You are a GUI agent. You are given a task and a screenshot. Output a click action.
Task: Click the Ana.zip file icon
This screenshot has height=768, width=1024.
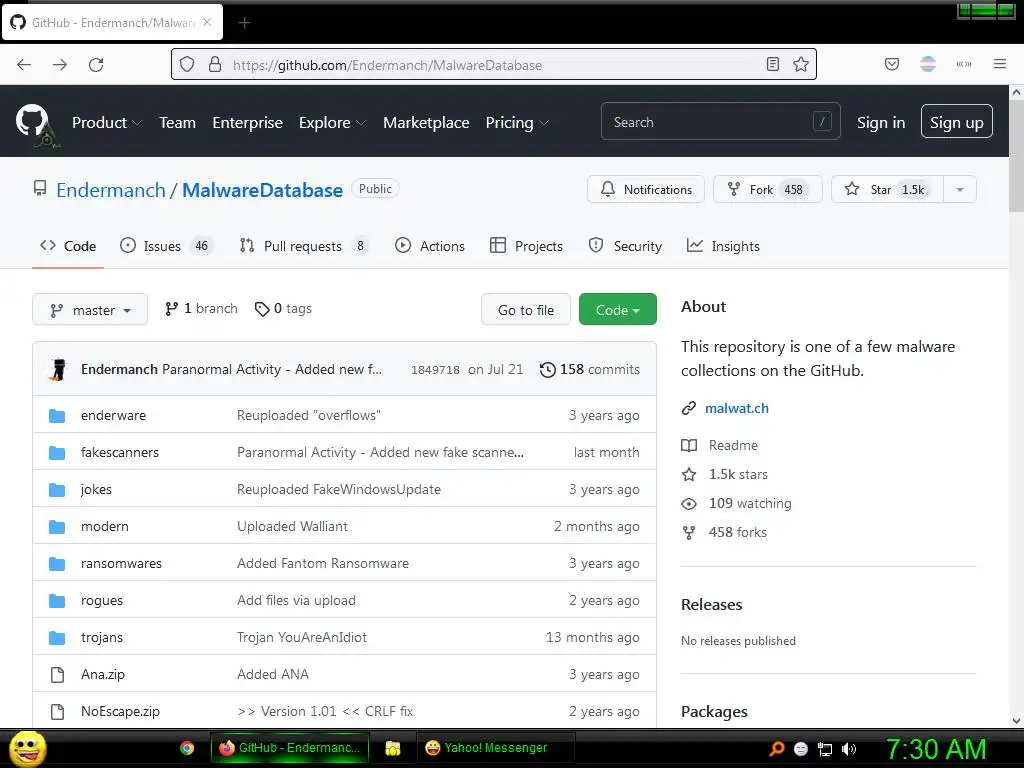click(57, 675)
